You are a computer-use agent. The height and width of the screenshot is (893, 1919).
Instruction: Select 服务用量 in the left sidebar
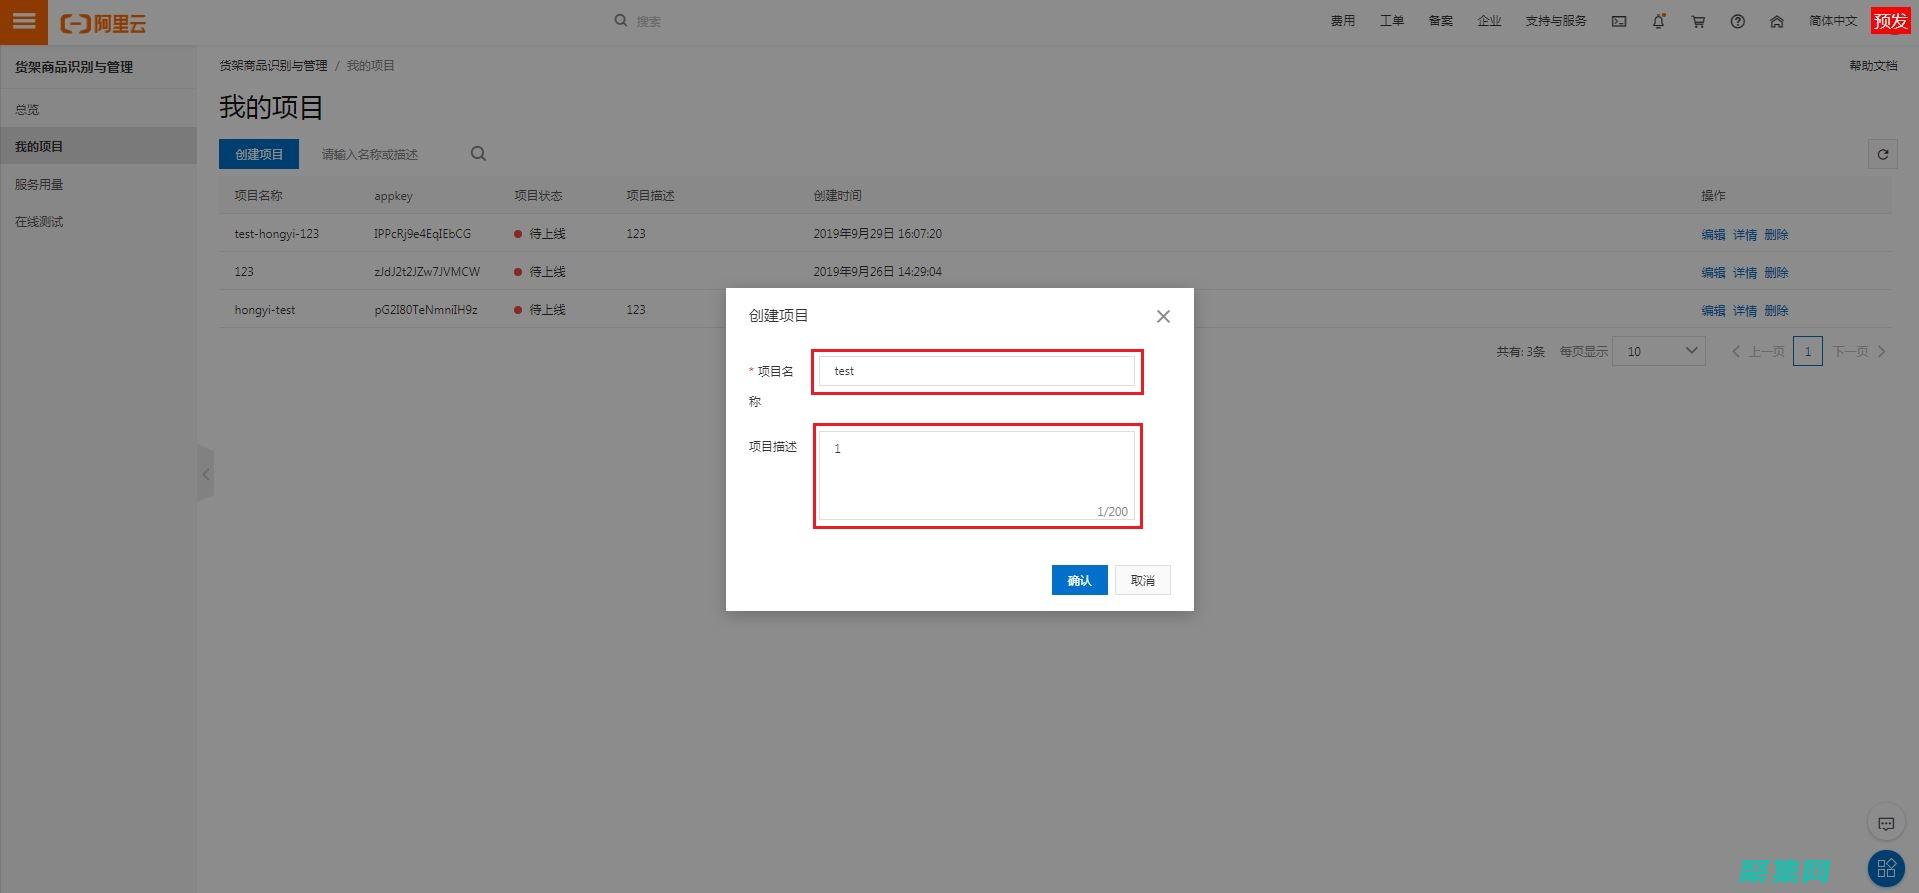point(39,184)
